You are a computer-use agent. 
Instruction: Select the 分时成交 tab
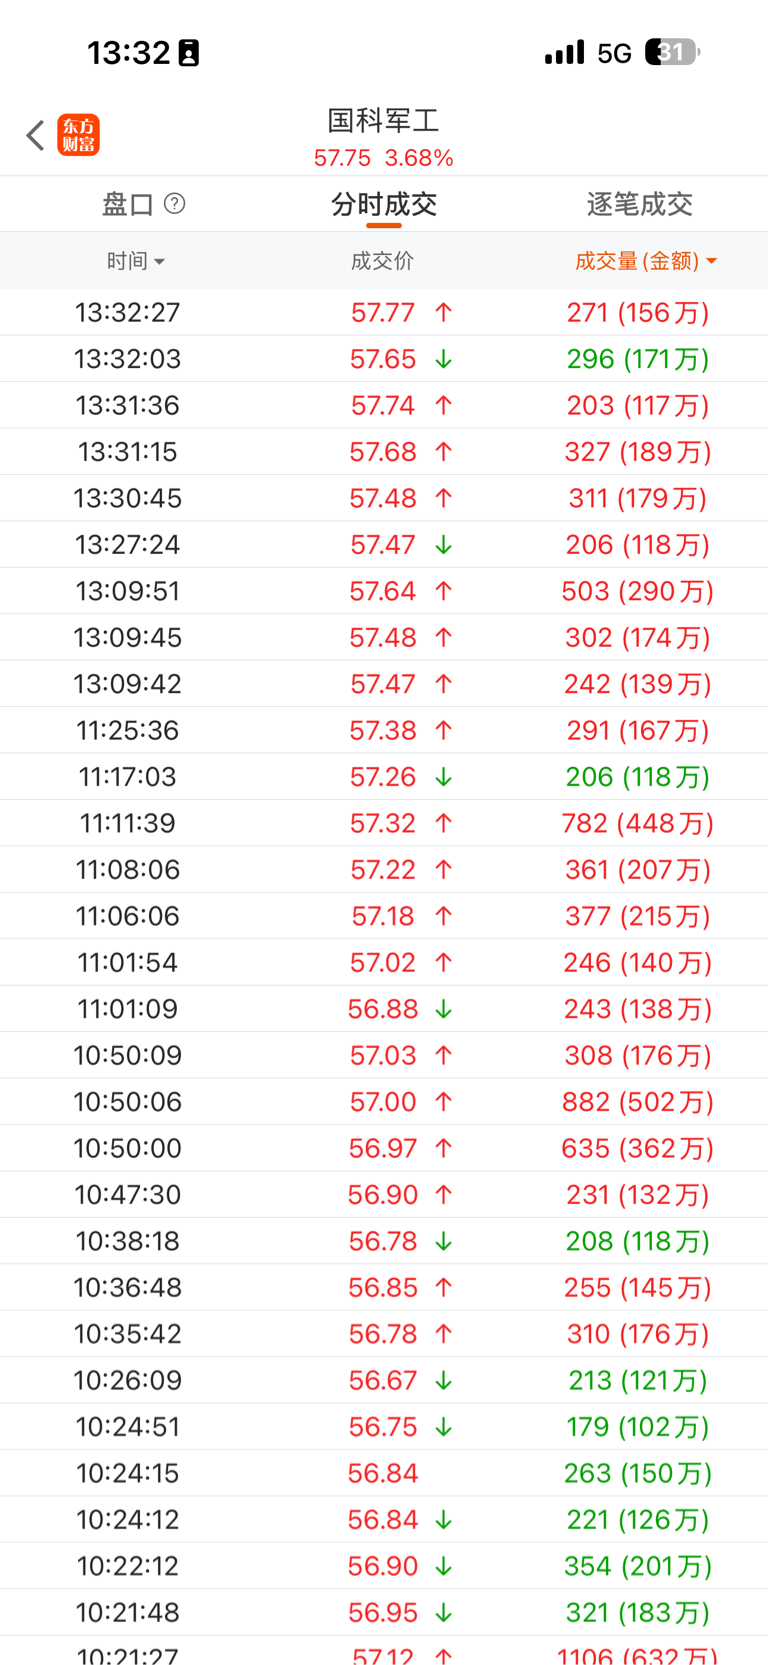point(384,205)
